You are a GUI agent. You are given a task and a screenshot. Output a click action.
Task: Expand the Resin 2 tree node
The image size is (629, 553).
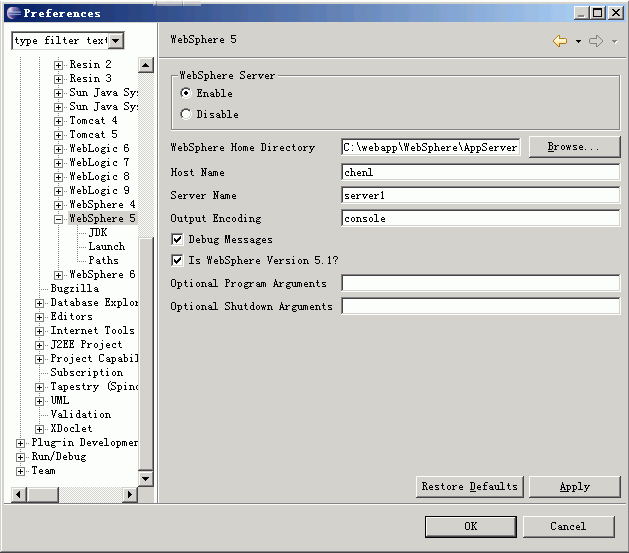(x=59, y=65)
